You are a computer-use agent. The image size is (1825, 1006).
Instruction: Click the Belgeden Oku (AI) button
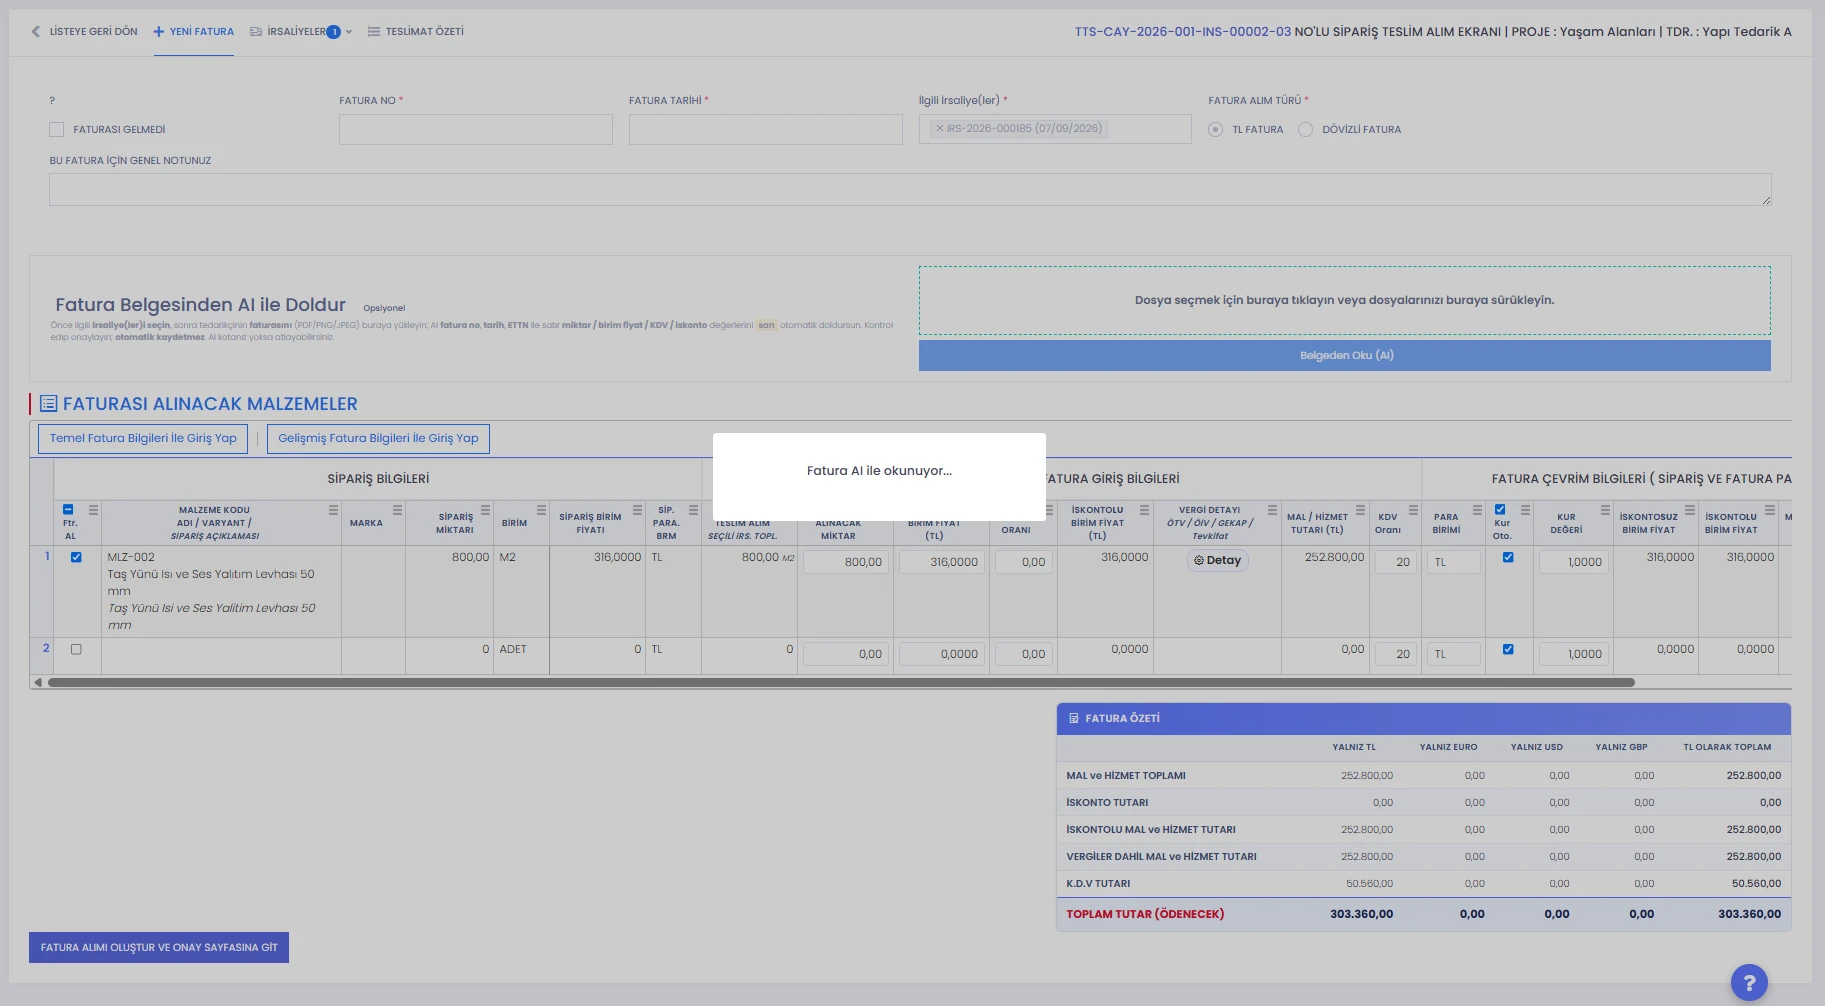(1345, 355)
